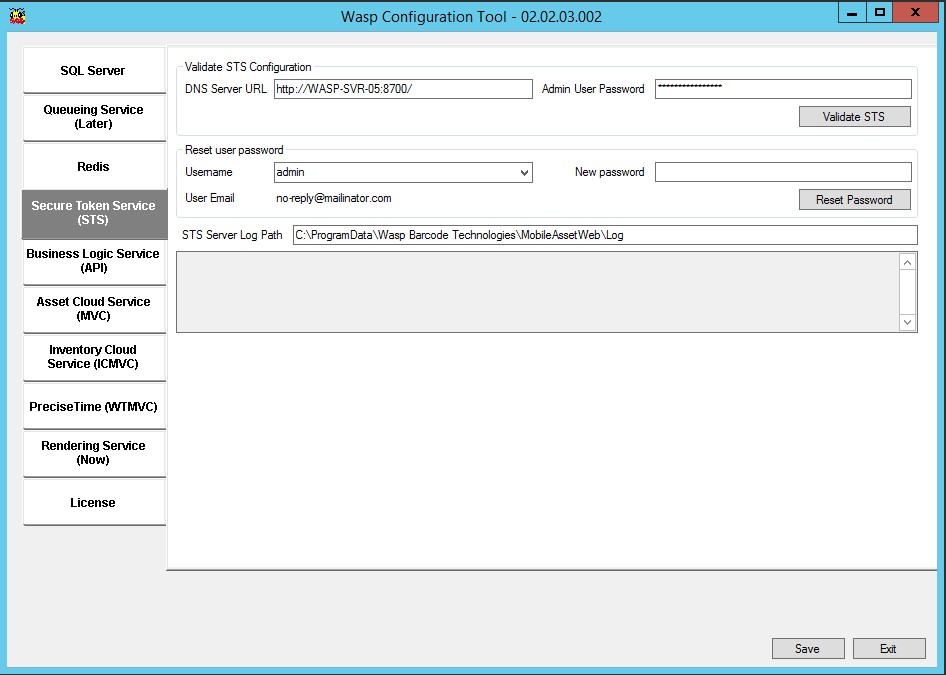
Task: Open the SQL Server tab
Action: [93, 71]
